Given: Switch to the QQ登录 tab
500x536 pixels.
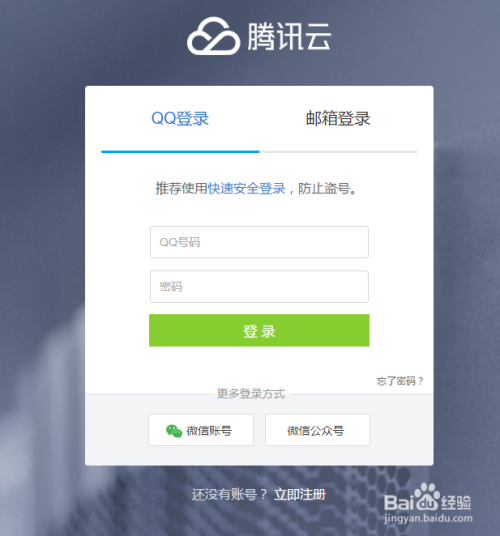Looking at the screenshot, I should [x=180, y=119].
